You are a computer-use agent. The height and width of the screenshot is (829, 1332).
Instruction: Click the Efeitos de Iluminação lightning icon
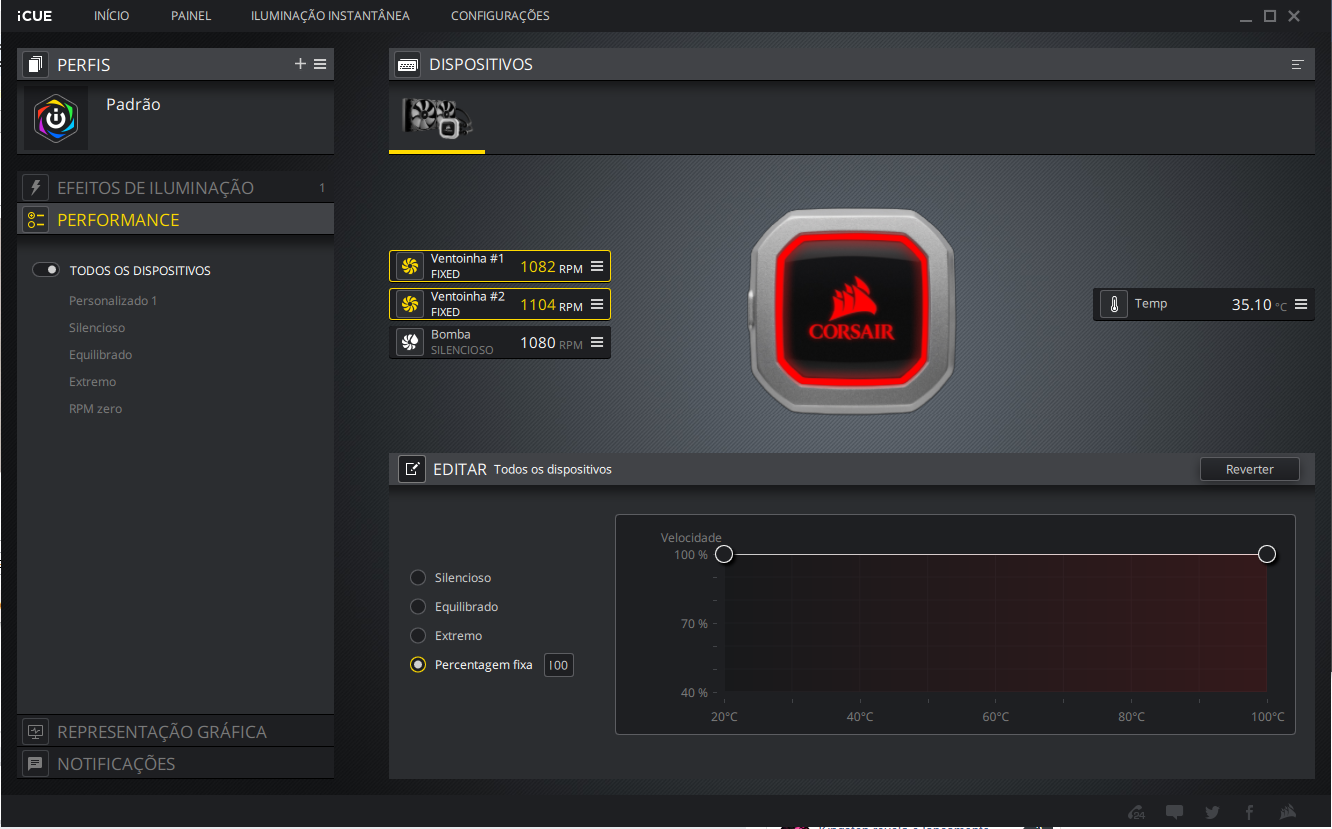click(36, 187)
